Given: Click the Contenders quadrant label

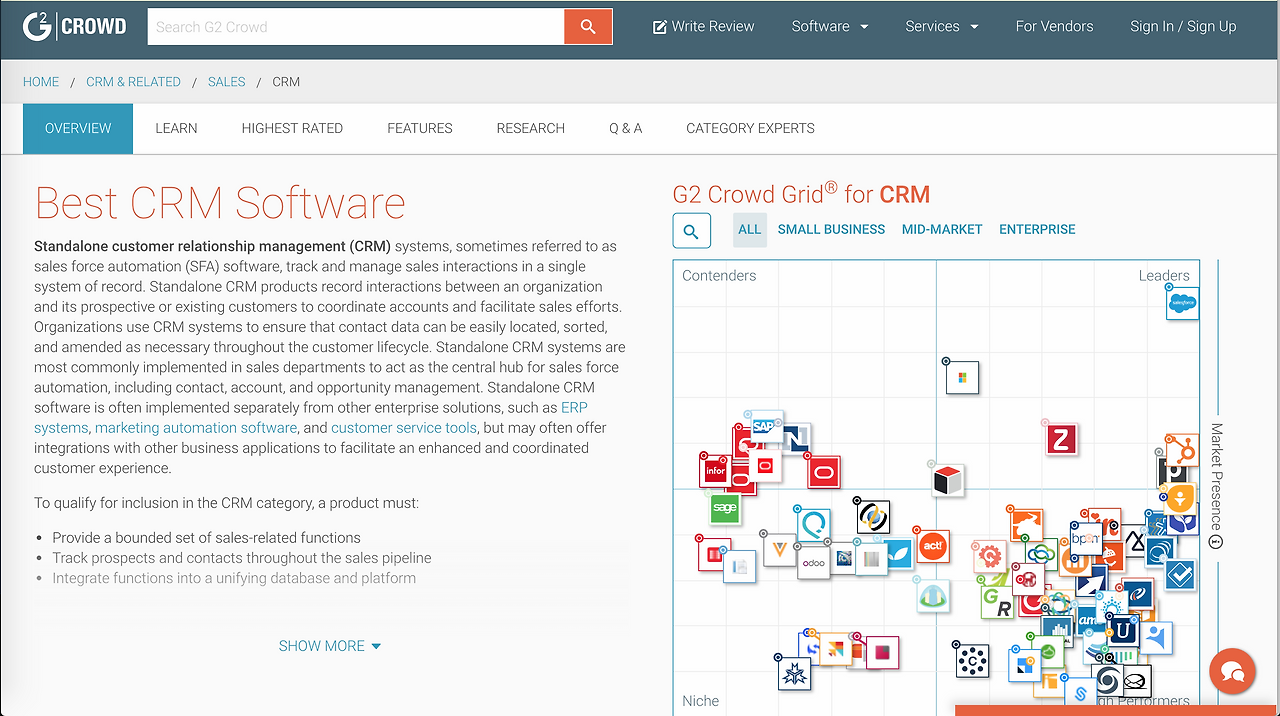Looking at the screenshot, I should coord(719,276).
